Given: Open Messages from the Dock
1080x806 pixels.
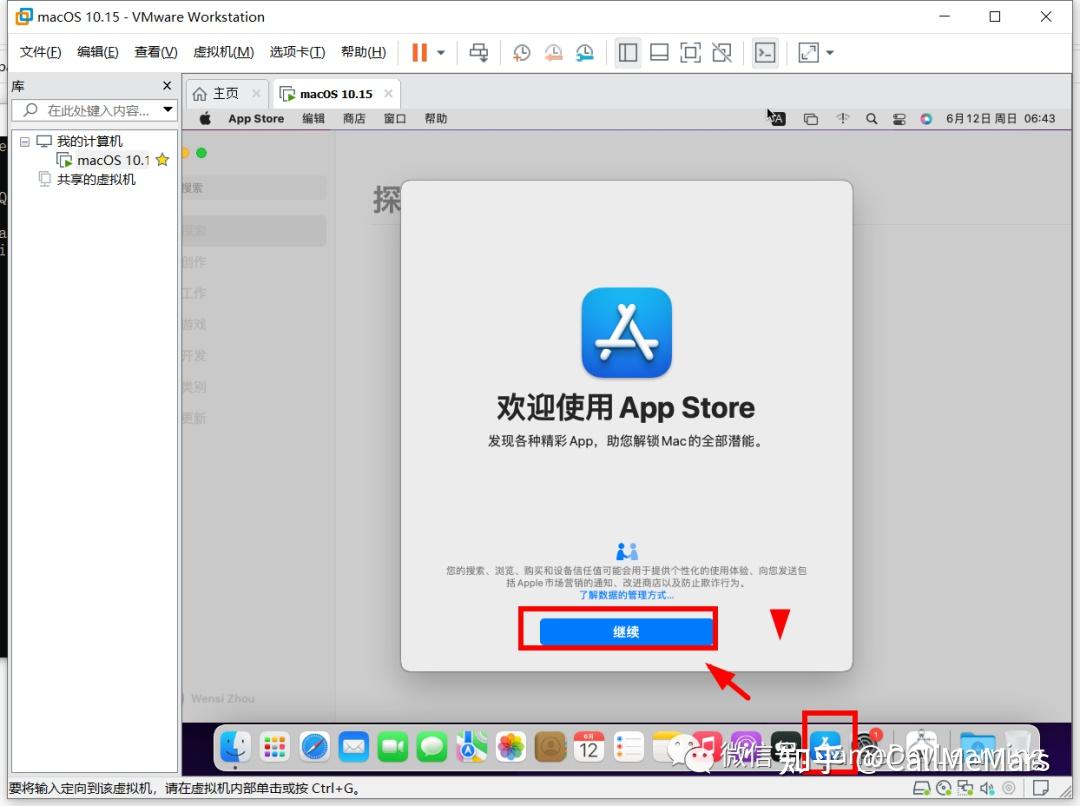Looking at the screenshot, I should tap(432, 747).
